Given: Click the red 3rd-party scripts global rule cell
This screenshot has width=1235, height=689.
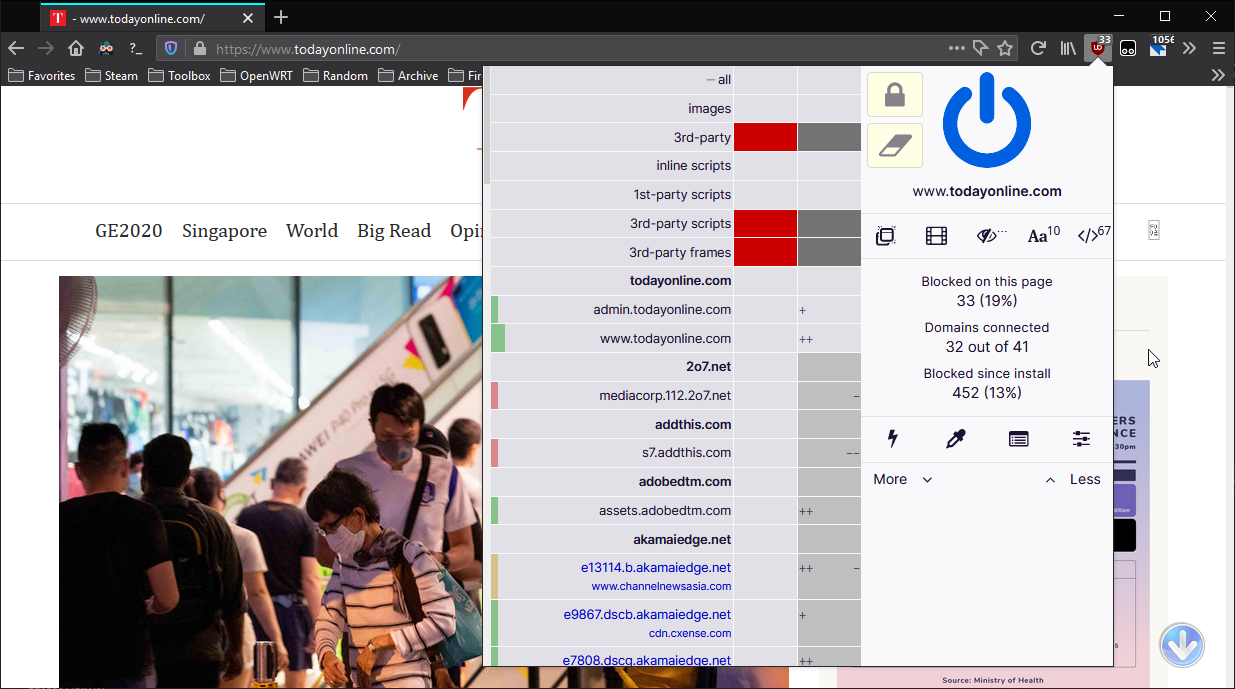Looking at the screenshot, I should pyautogui.click(x=765, y=223).
